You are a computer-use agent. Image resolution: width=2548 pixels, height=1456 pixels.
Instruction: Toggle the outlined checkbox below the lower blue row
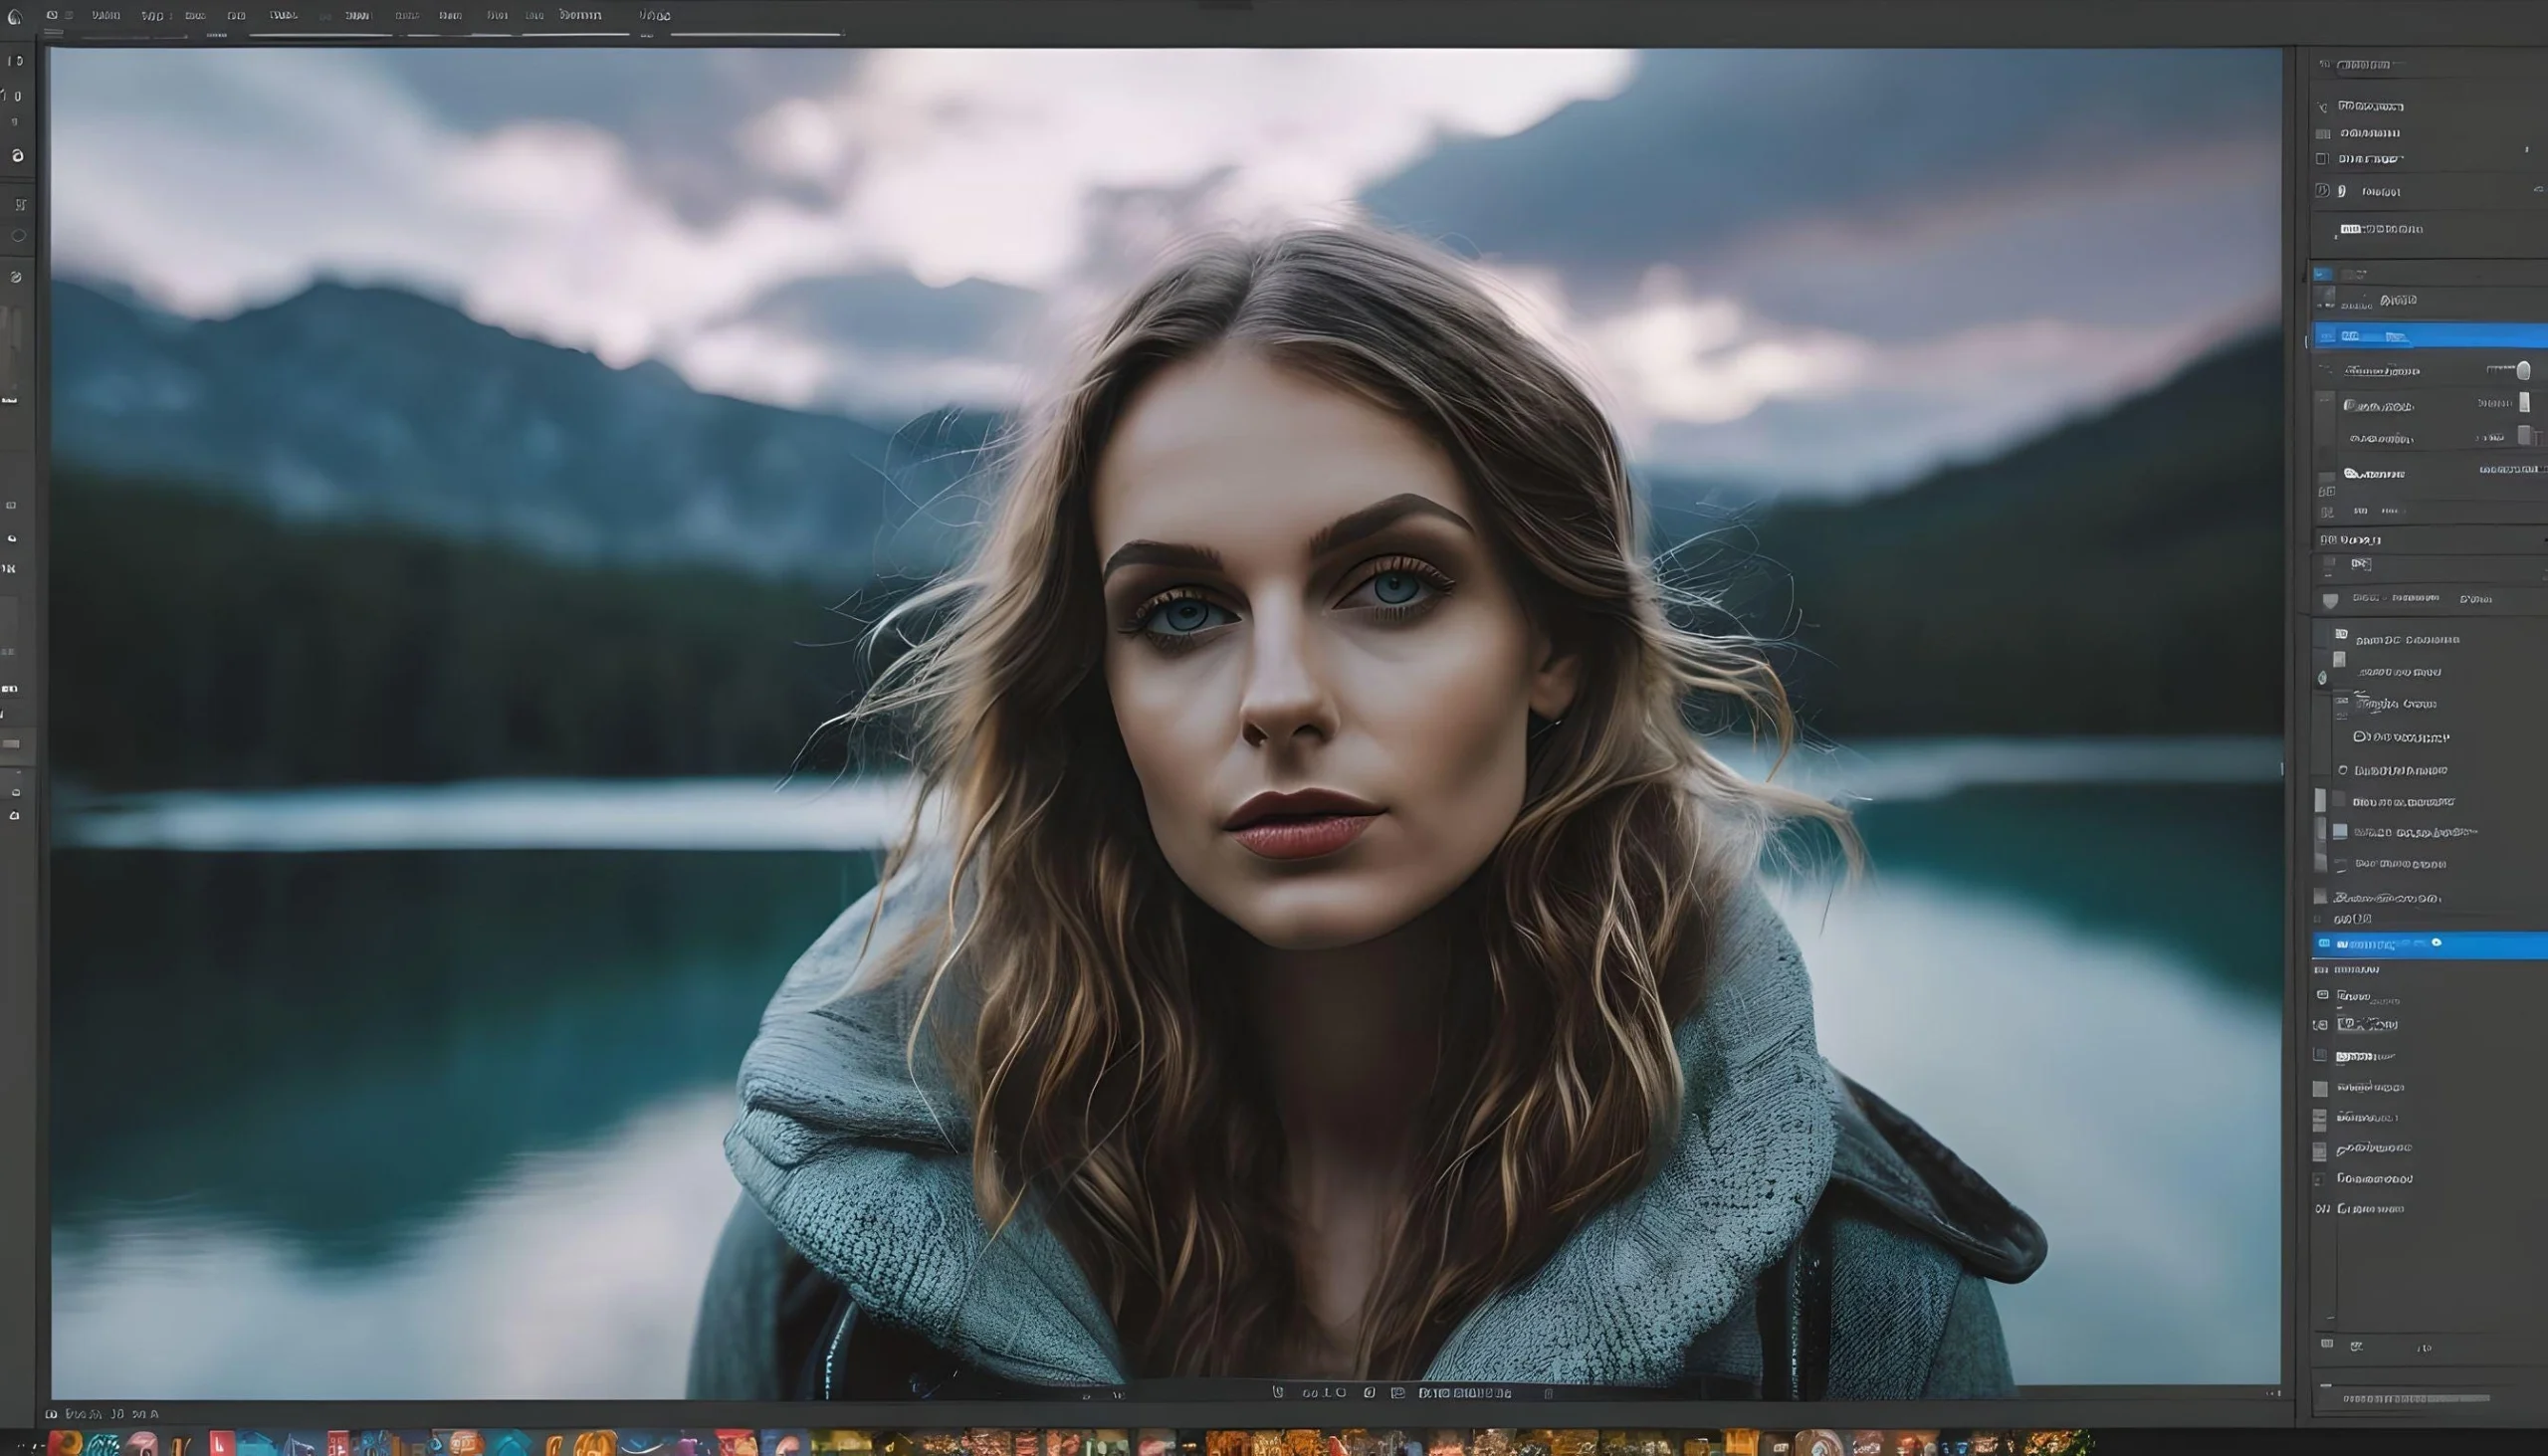tap(2320, 1055)
